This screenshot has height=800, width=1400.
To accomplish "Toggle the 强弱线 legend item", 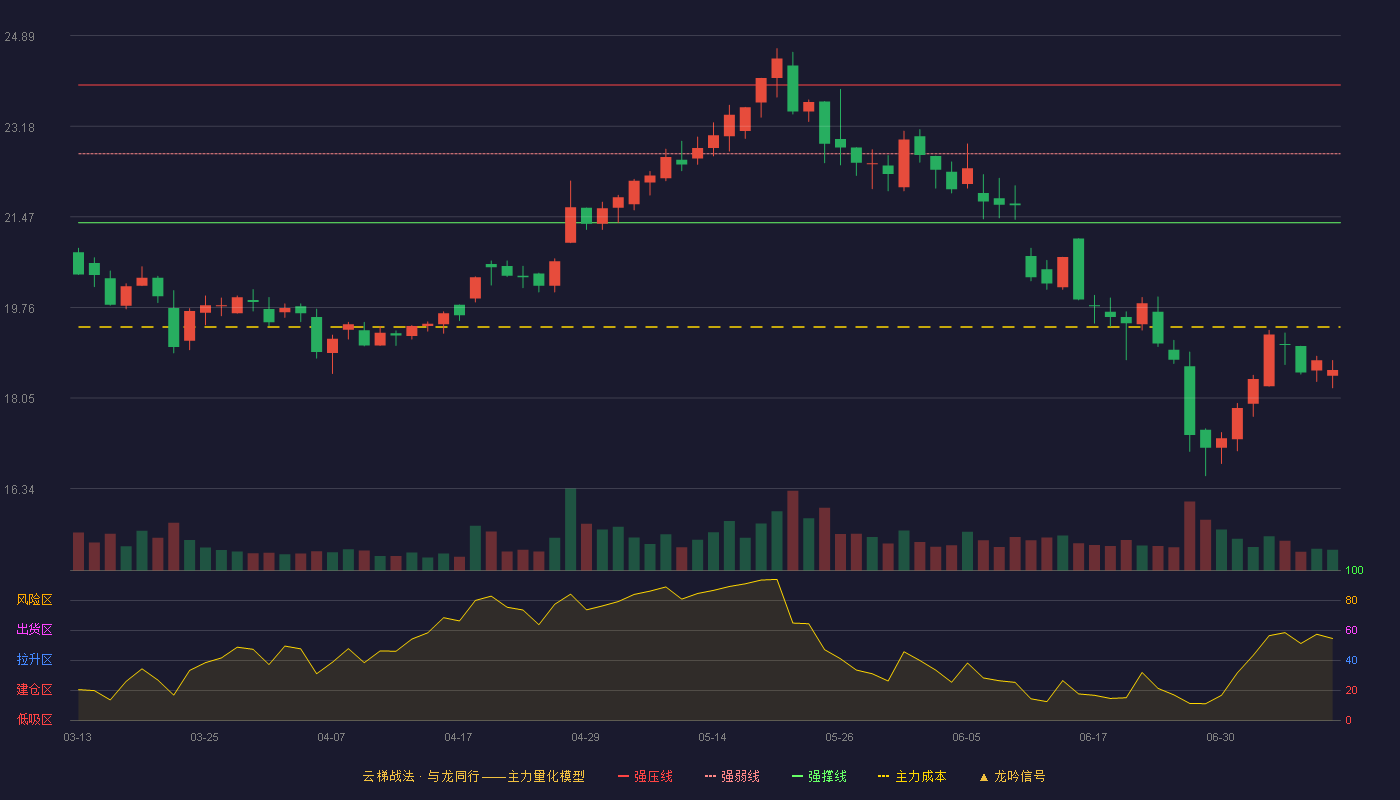I will [x=732, y=776].
